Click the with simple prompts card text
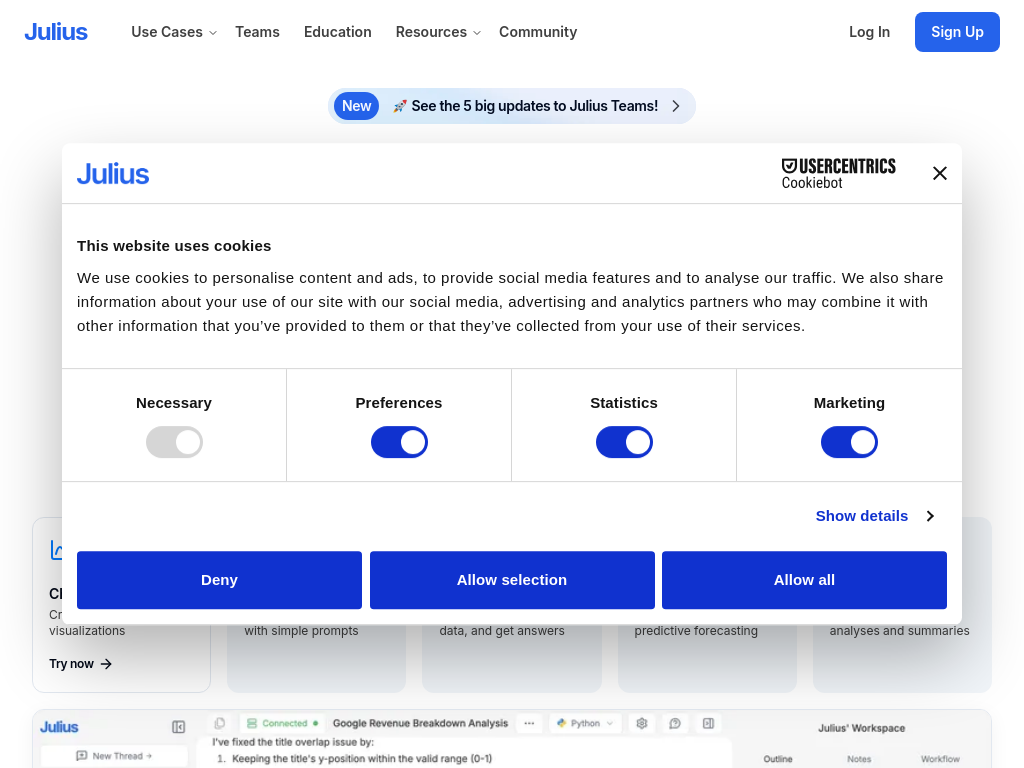Screen dimensions: 1024x768 coord(301,631)
